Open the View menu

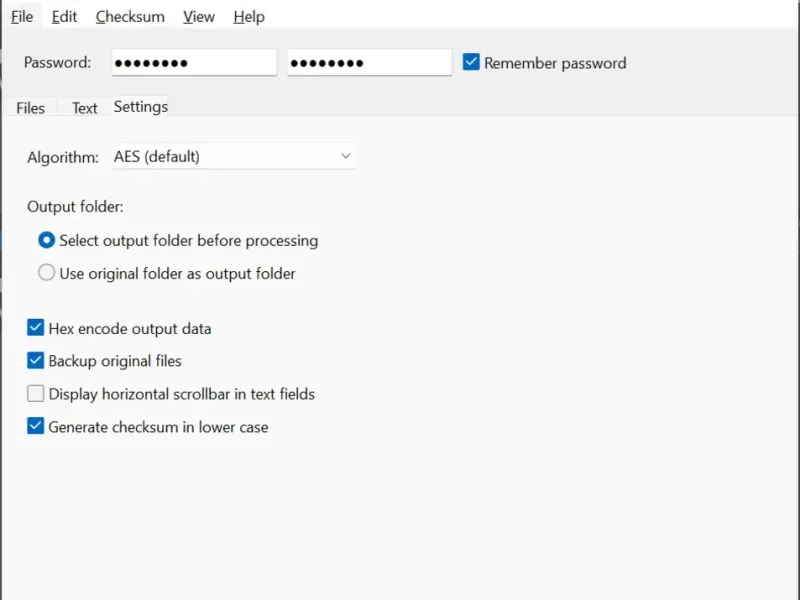tap(199, 17)
